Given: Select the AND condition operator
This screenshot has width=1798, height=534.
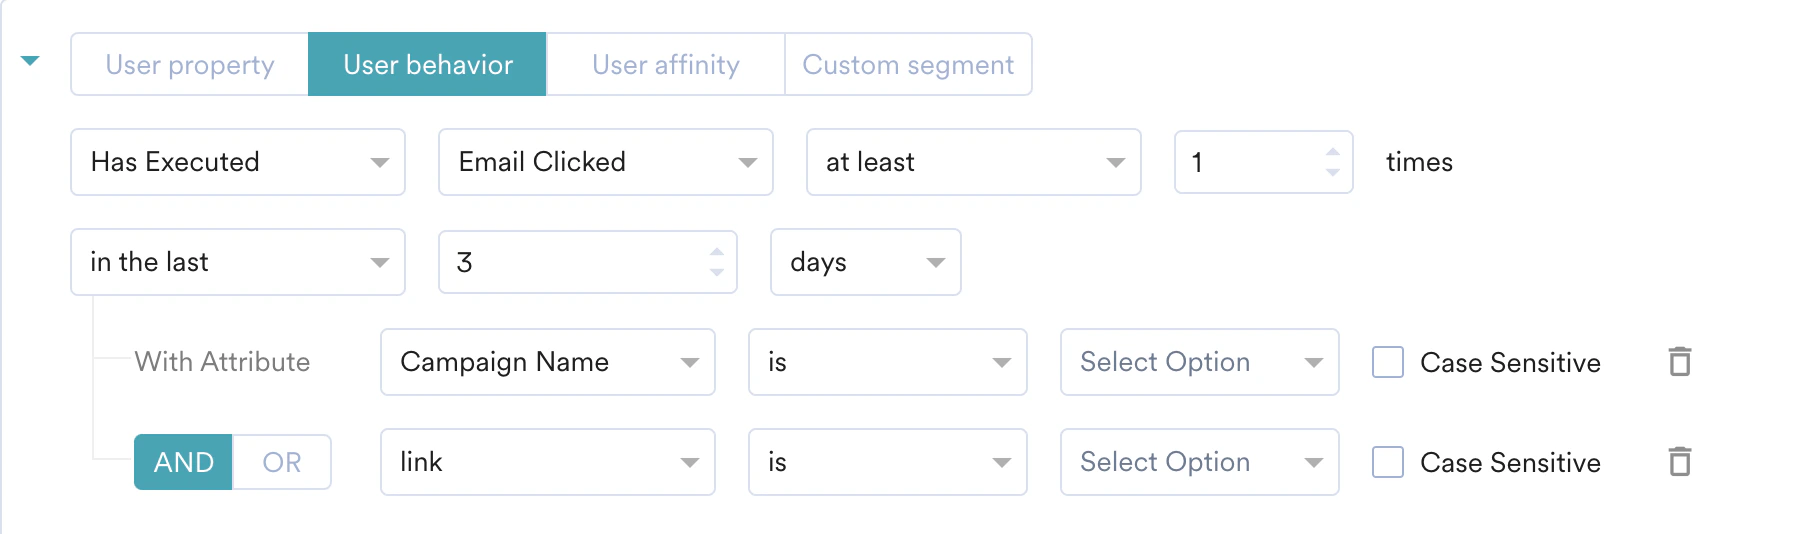Looking at the screenshot, I should point(184,462).
